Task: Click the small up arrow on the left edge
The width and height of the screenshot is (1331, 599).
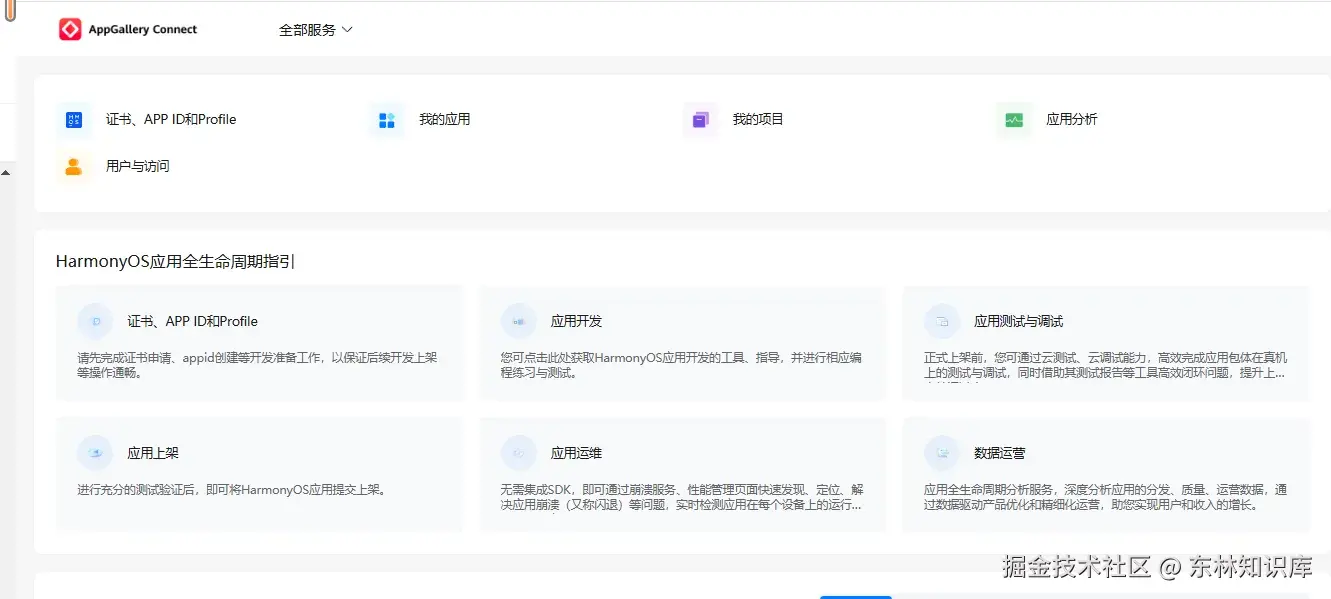Action: click(5, 173)
